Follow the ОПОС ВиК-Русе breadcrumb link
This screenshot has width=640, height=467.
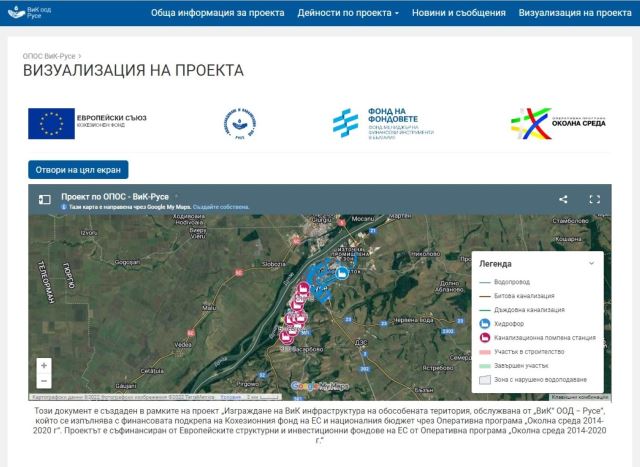pyautogui.click(x=49, y=56)
